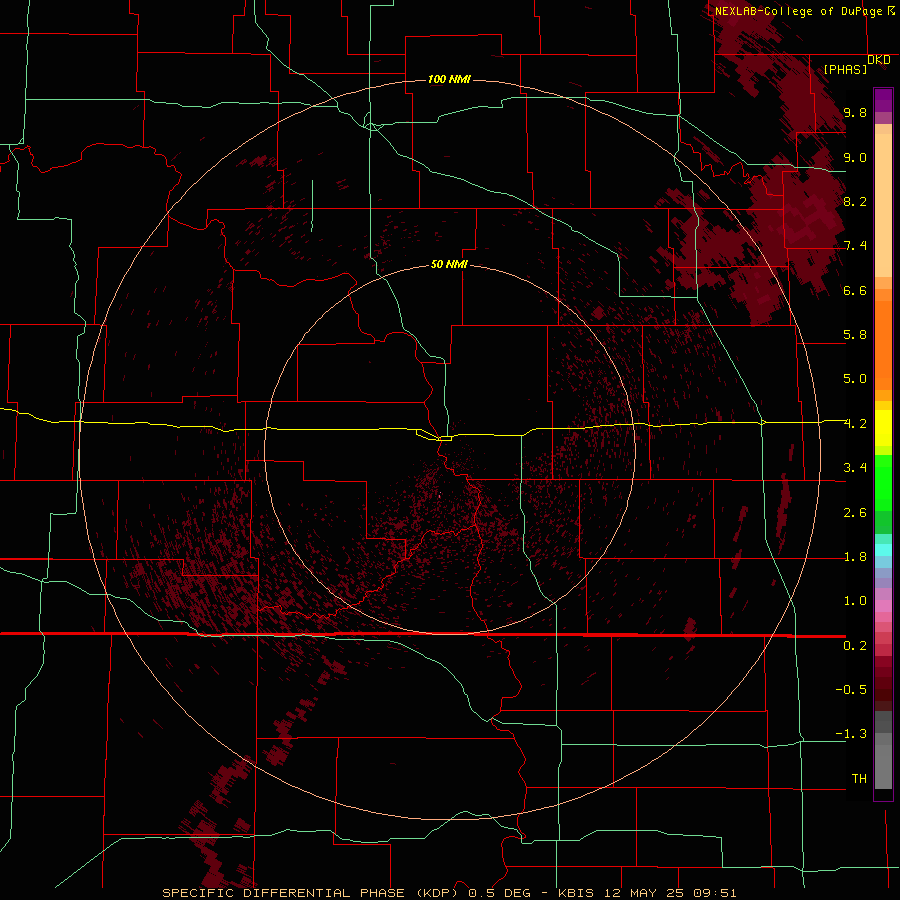Click the TH legend label
900x900 pixels.
pos(859,779)
